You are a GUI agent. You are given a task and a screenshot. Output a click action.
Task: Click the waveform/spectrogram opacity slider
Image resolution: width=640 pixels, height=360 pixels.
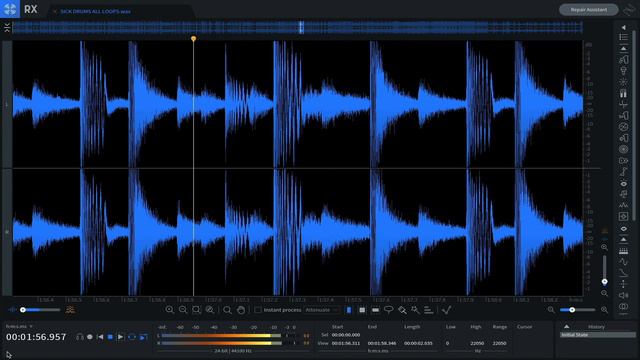[40, 310]
